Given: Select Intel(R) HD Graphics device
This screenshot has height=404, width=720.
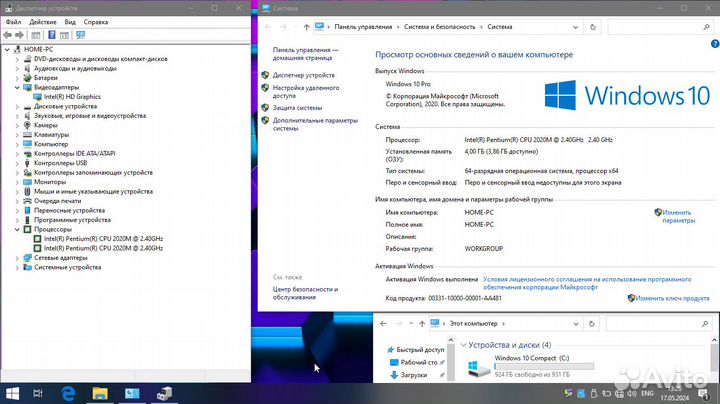Looking at the screenshot, I should click(72, 97).
